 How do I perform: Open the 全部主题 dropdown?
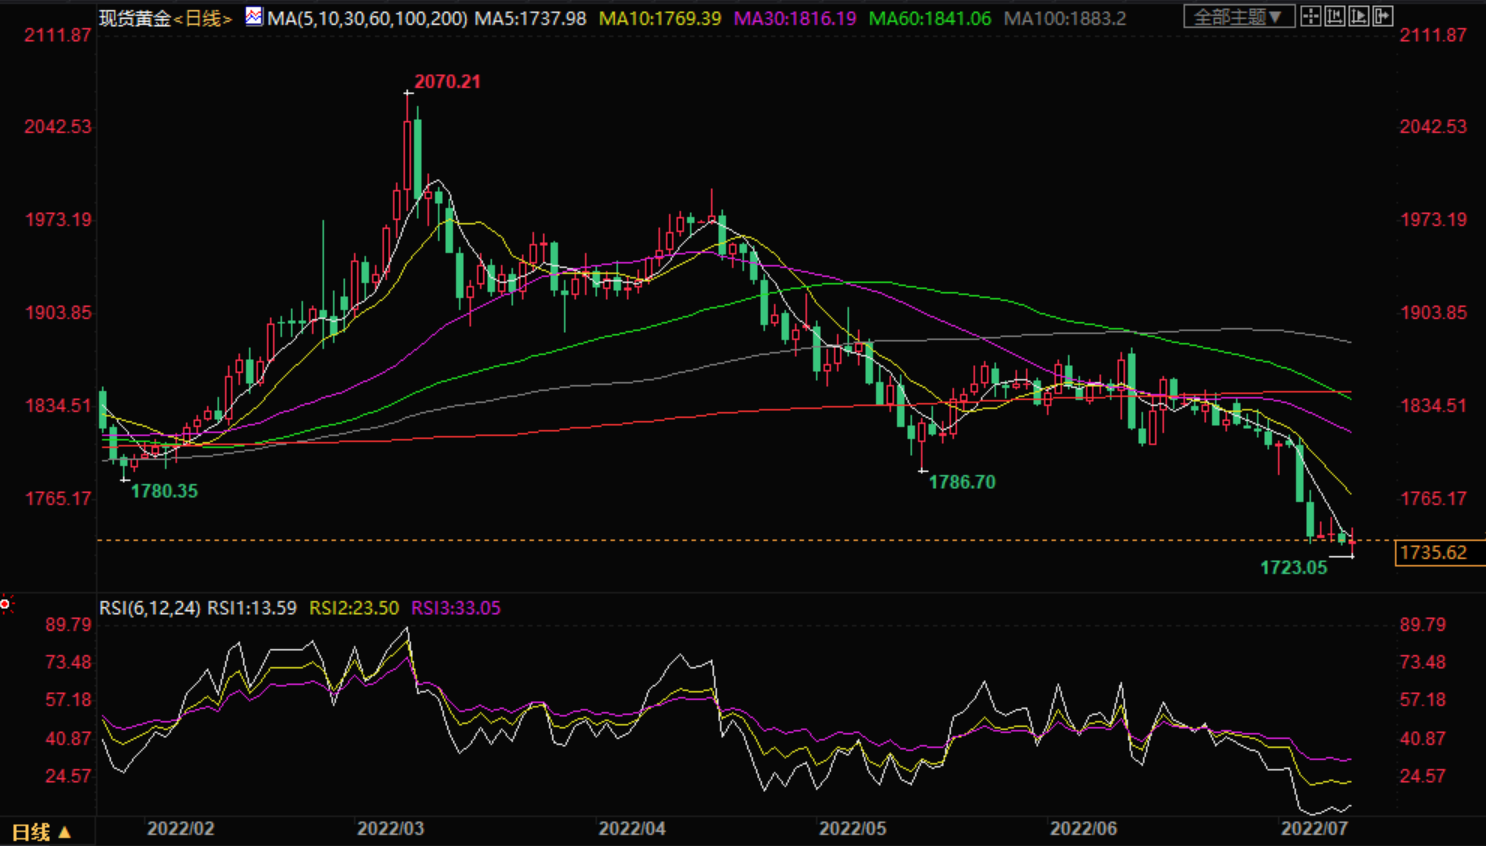coord(1239,16)
